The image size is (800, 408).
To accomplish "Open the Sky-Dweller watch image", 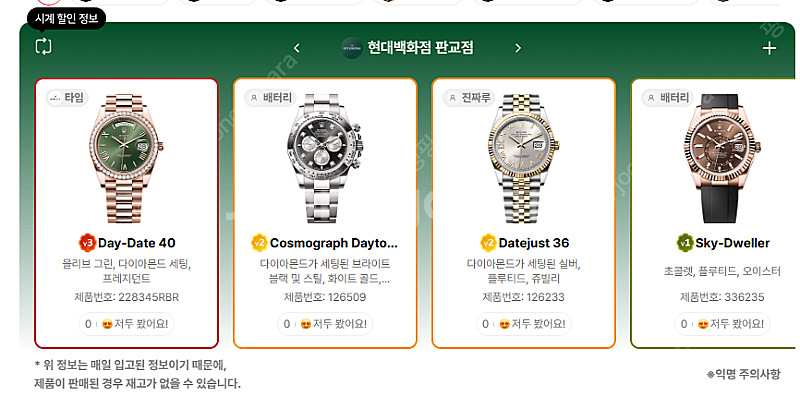I will click(720, 158).
